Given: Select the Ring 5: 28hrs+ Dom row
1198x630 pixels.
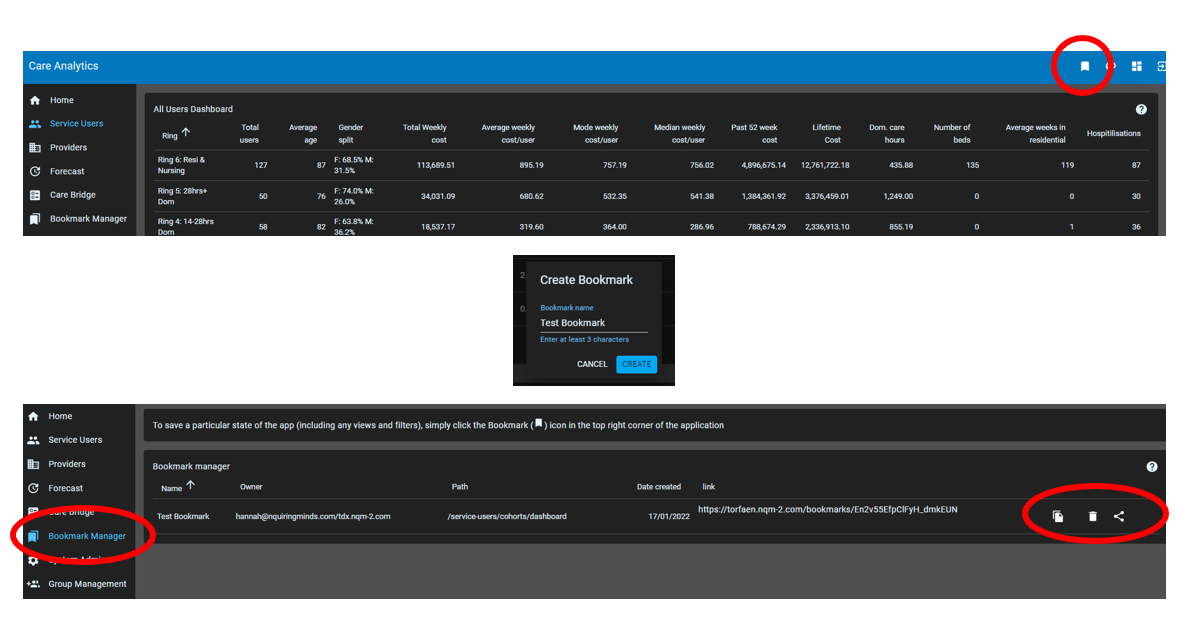Looking at the screenshot, I should (x=651, y=196).
